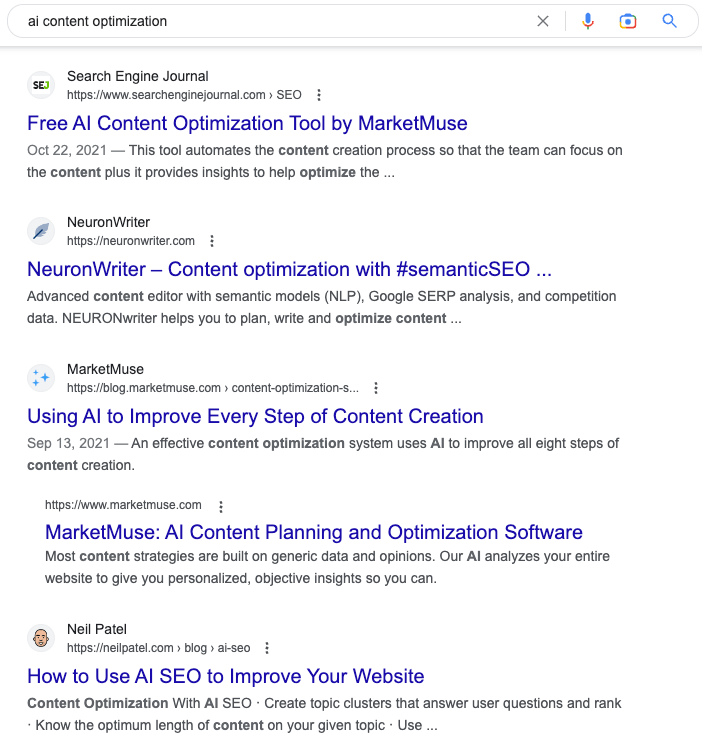Open the three-dot menu beside the neilpatel.com URL
702x750 pixels.
click(267, 648)
